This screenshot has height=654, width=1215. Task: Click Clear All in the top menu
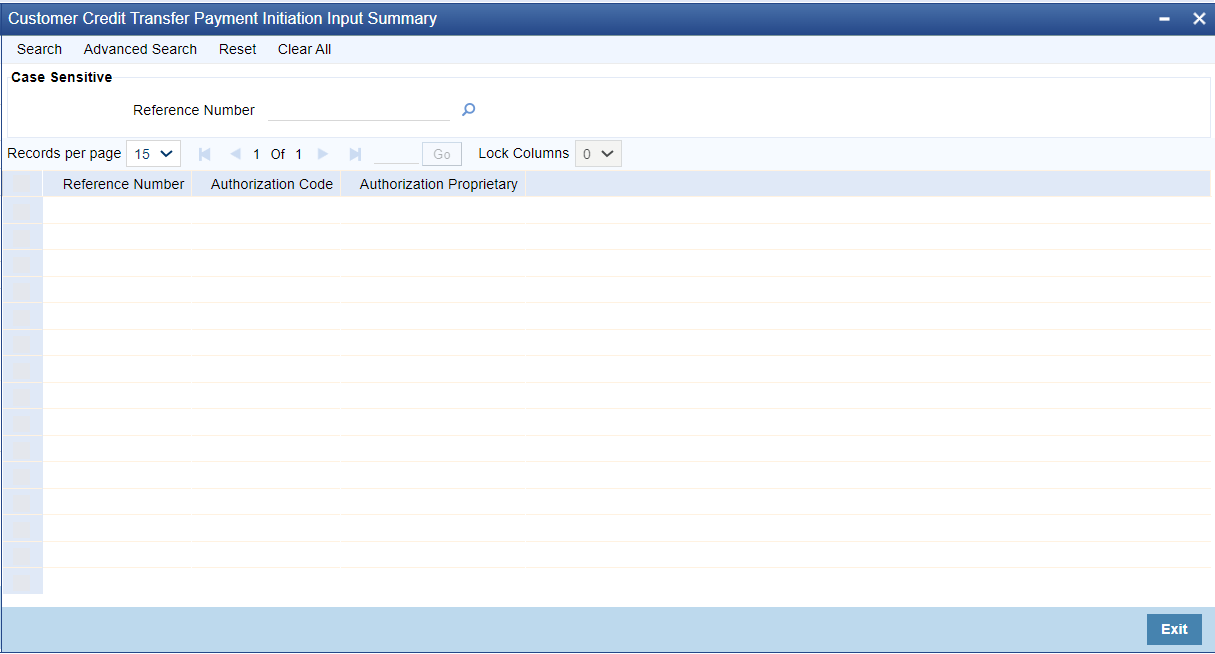[304, 49]
